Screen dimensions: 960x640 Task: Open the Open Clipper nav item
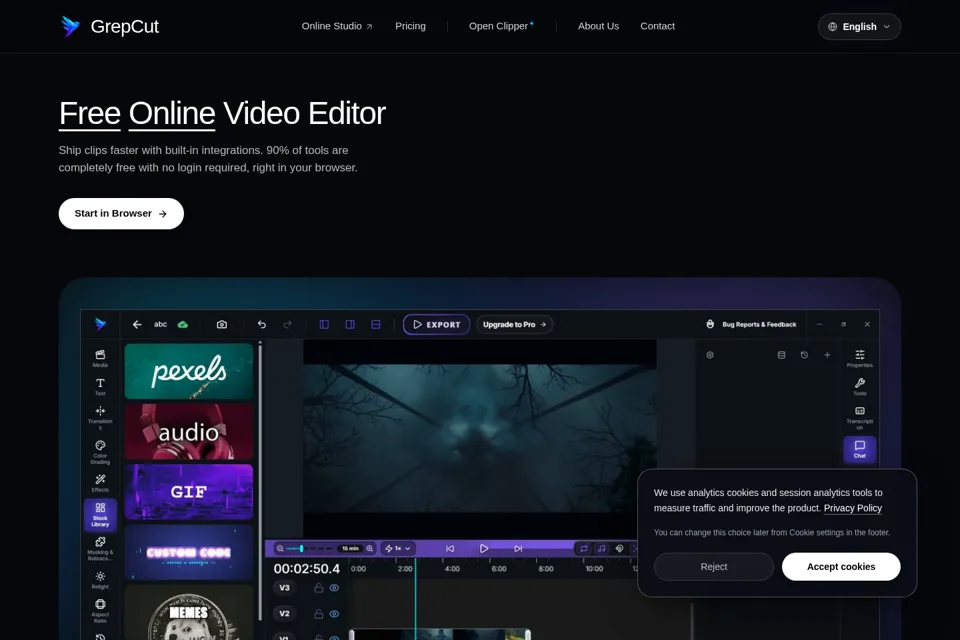[501, 26]
